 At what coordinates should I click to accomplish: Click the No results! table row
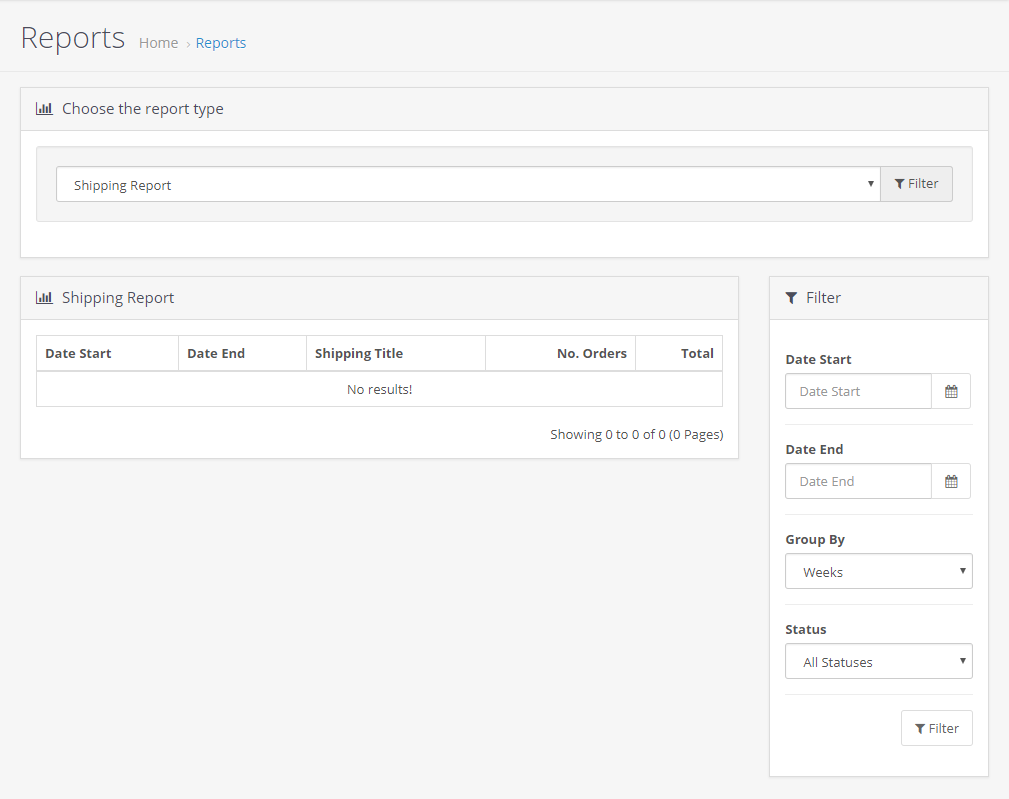click(x=379, y=389)
